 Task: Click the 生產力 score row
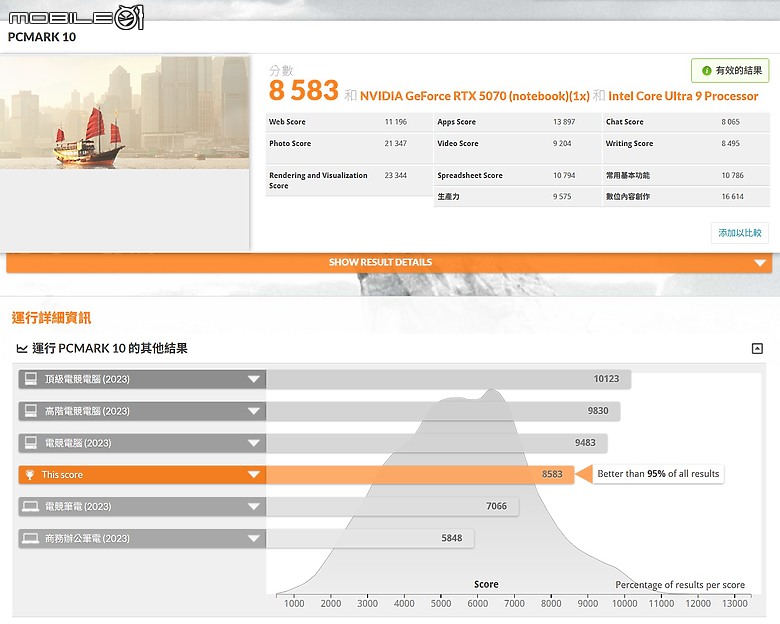[x=517, y=197]
